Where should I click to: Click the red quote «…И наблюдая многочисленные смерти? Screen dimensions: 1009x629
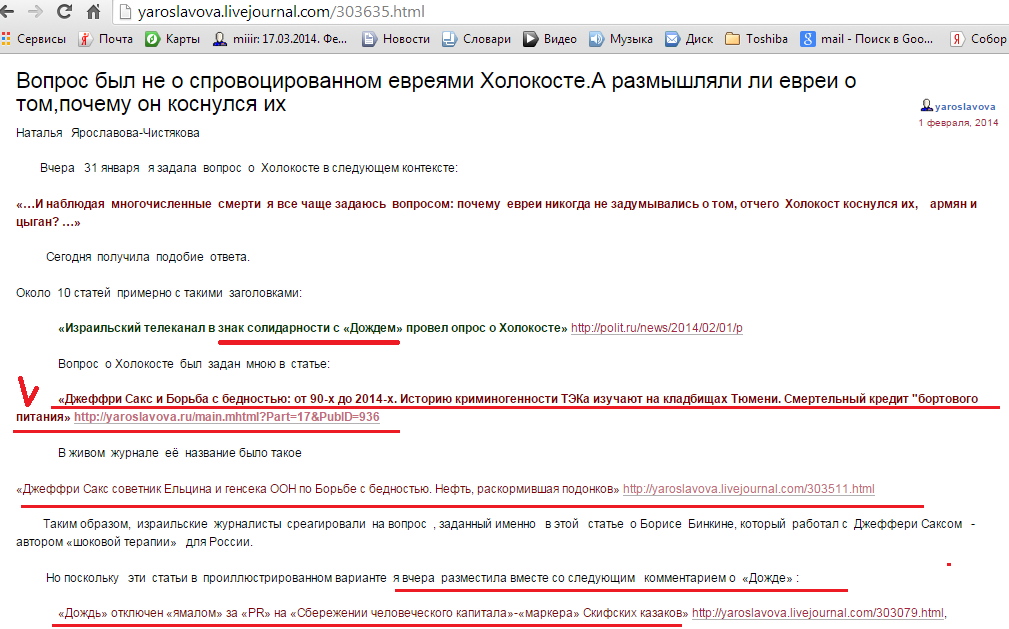pos(496,212)
